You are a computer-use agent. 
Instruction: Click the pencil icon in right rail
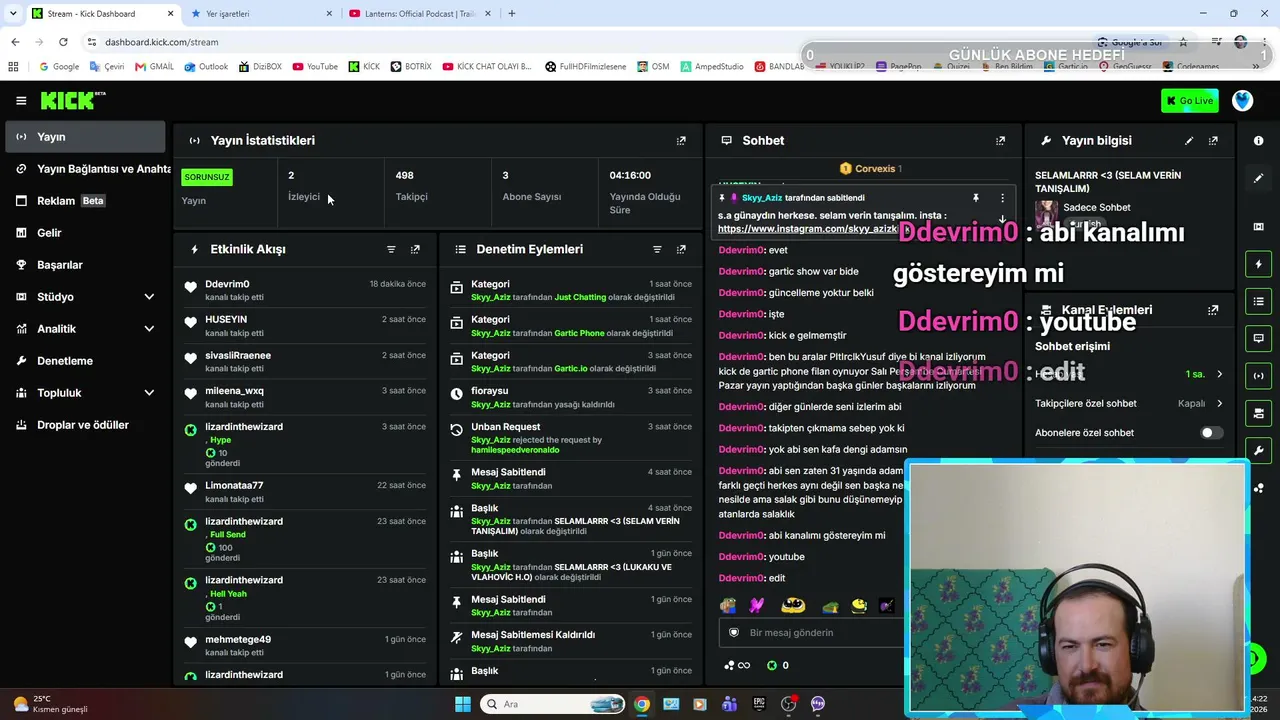(1258, 178)
